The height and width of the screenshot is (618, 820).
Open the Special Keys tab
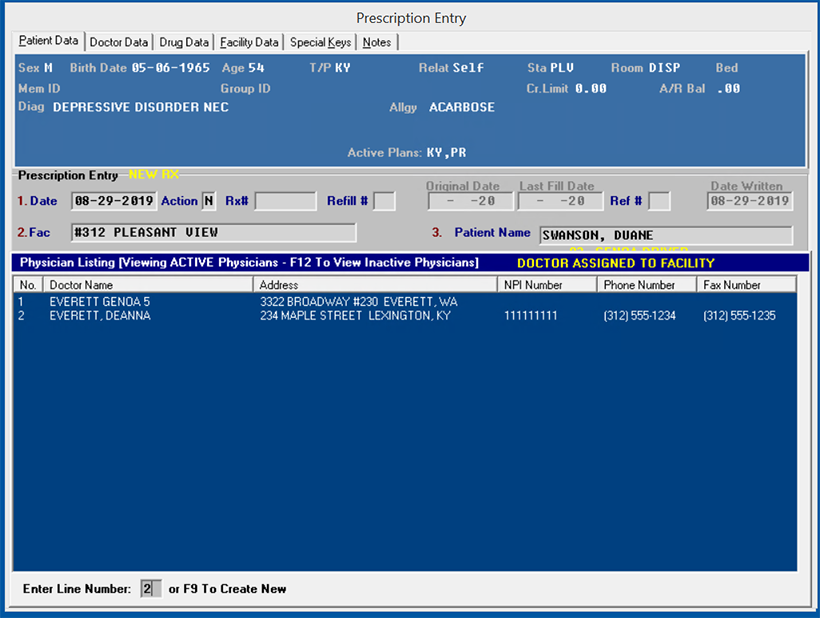click(320, 42)
